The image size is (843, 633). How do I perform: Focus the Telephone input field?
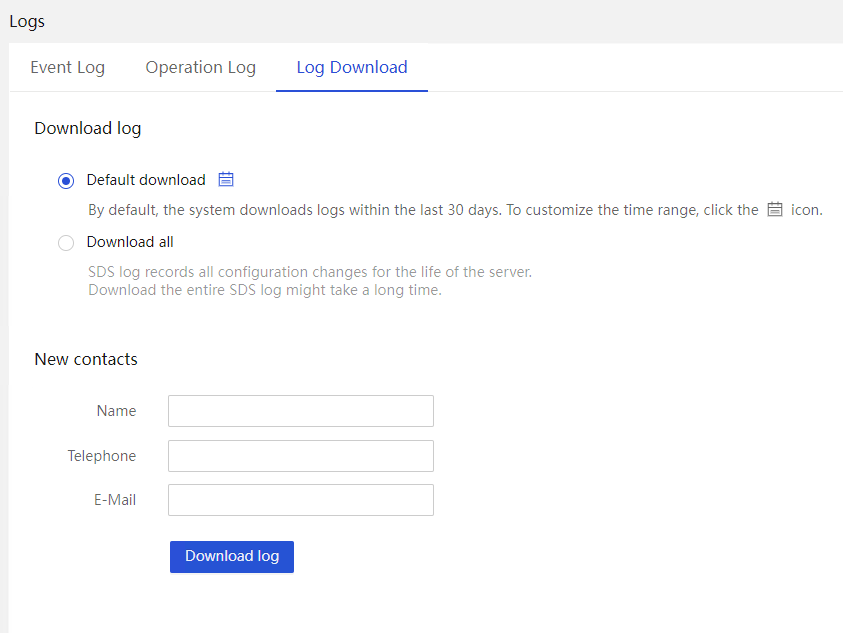tap(301, 456)
